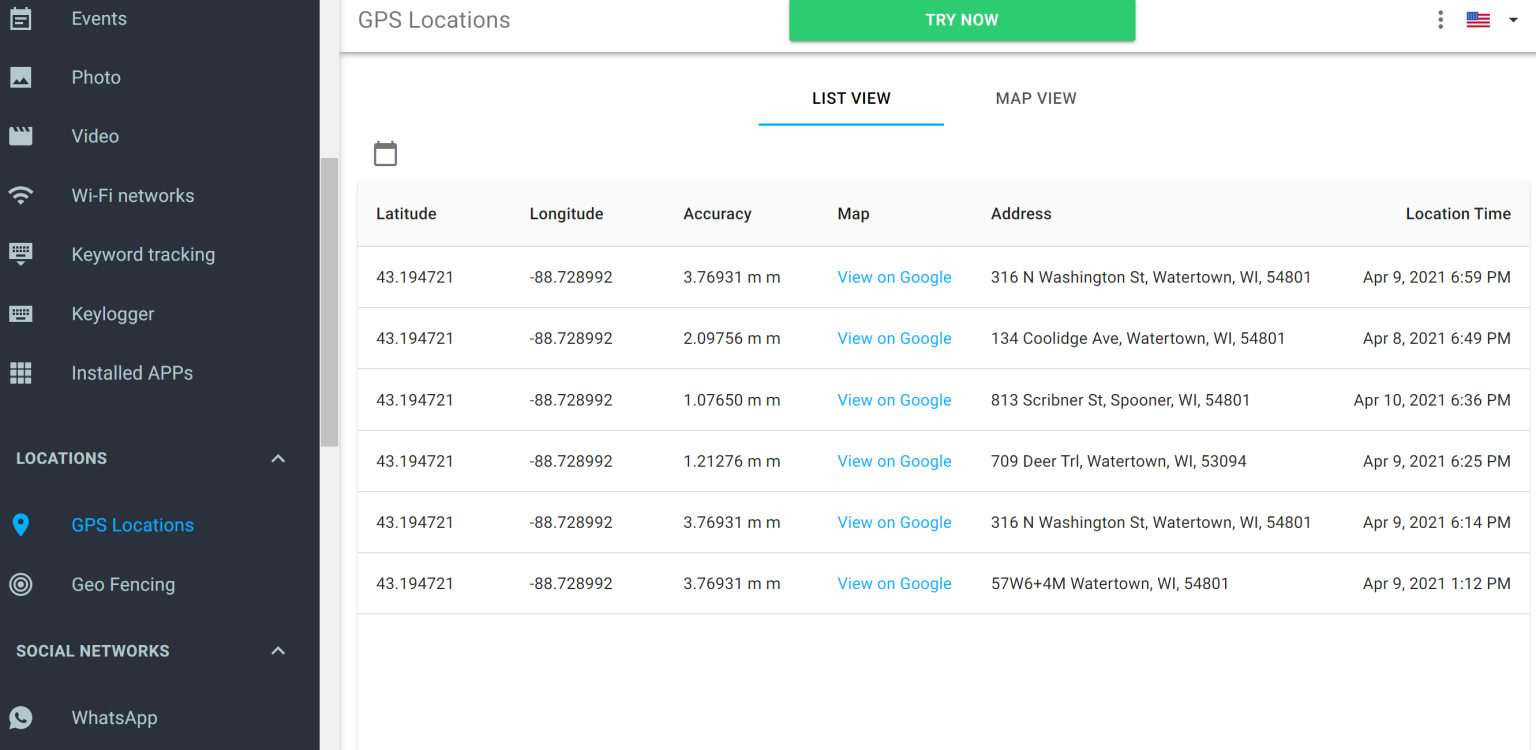Image resolution: width=1536 pixels, height=750 pixels.
Task: Open the Keylogger section
Action: (113, 313)
